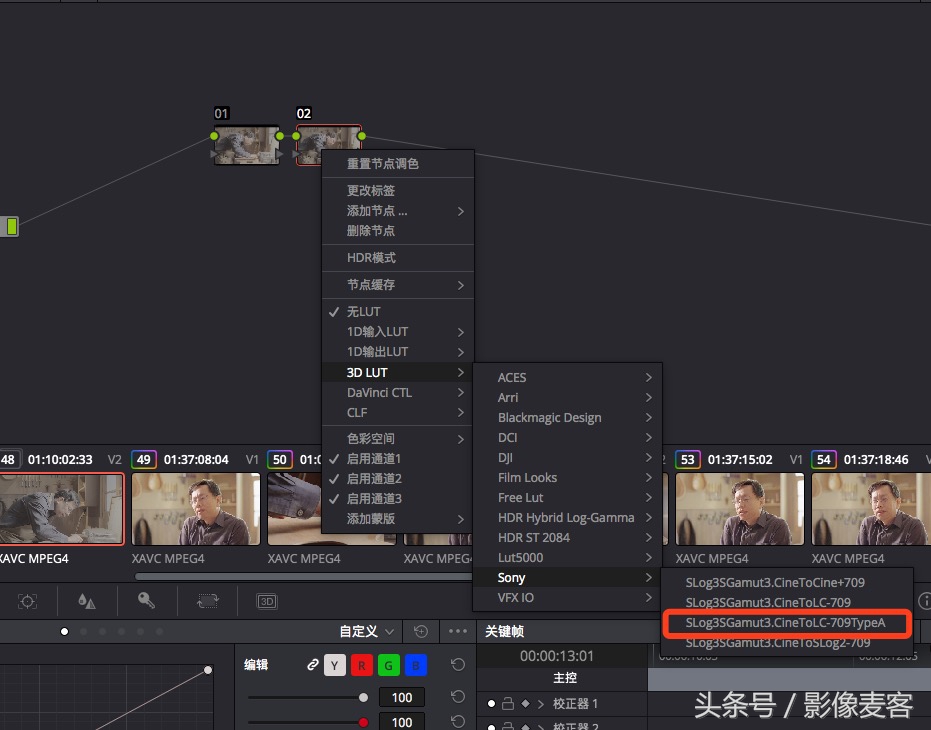Expand the 添加节点 submenu
Viewport: 931px width, 730px height.
397,211
